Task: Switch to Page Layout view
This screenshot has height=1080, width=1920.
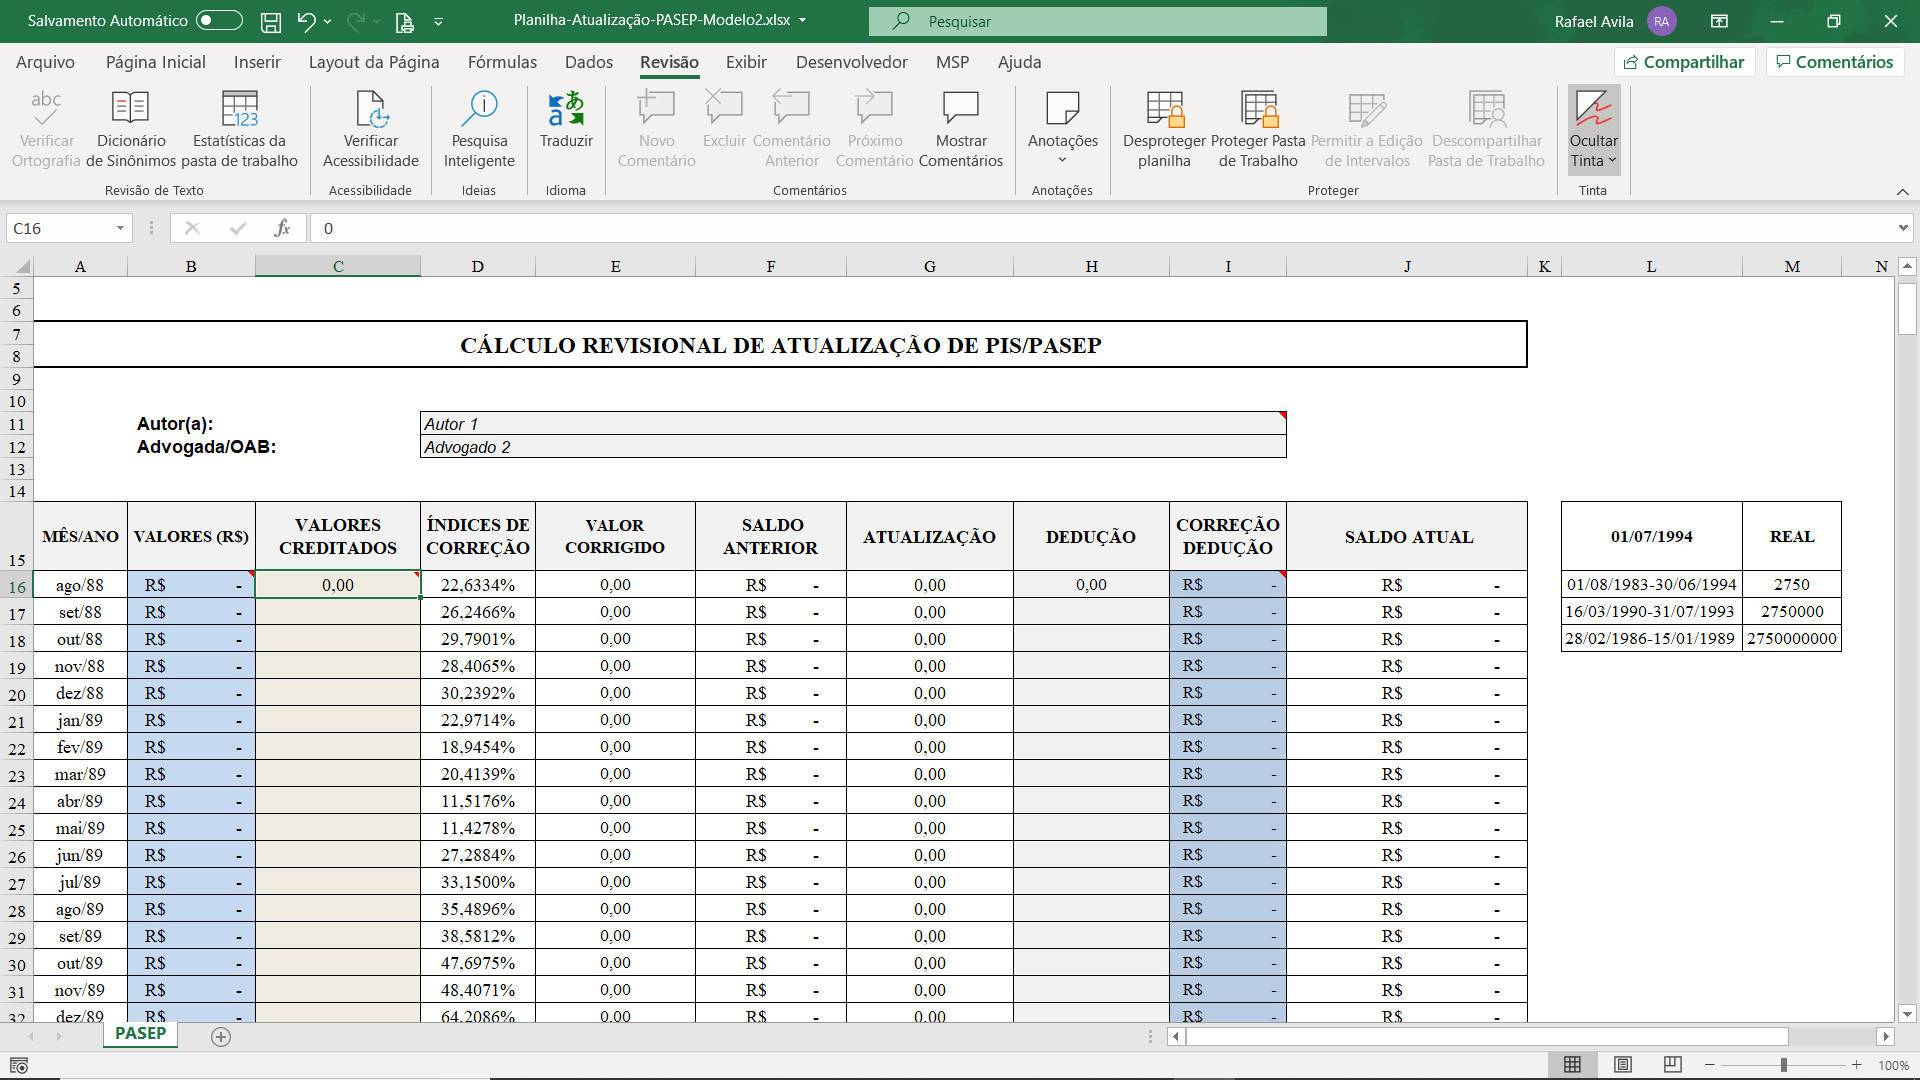Action: [1622, 1064]
